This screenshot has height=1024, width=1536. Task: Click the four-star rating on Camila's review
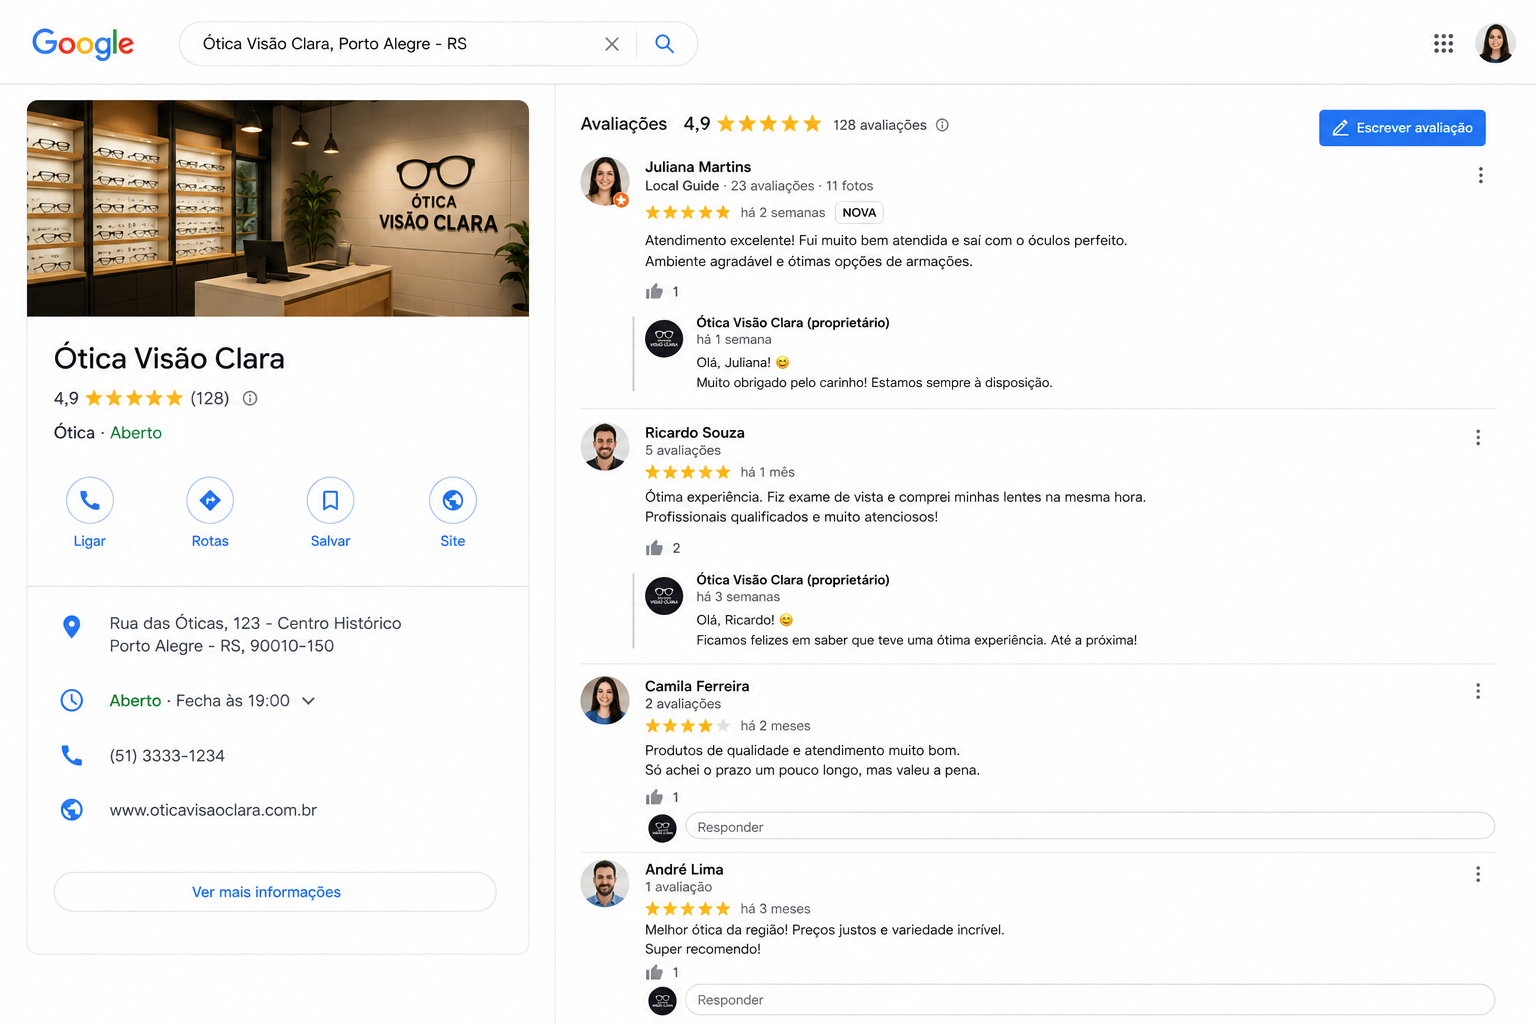point(688,726)
